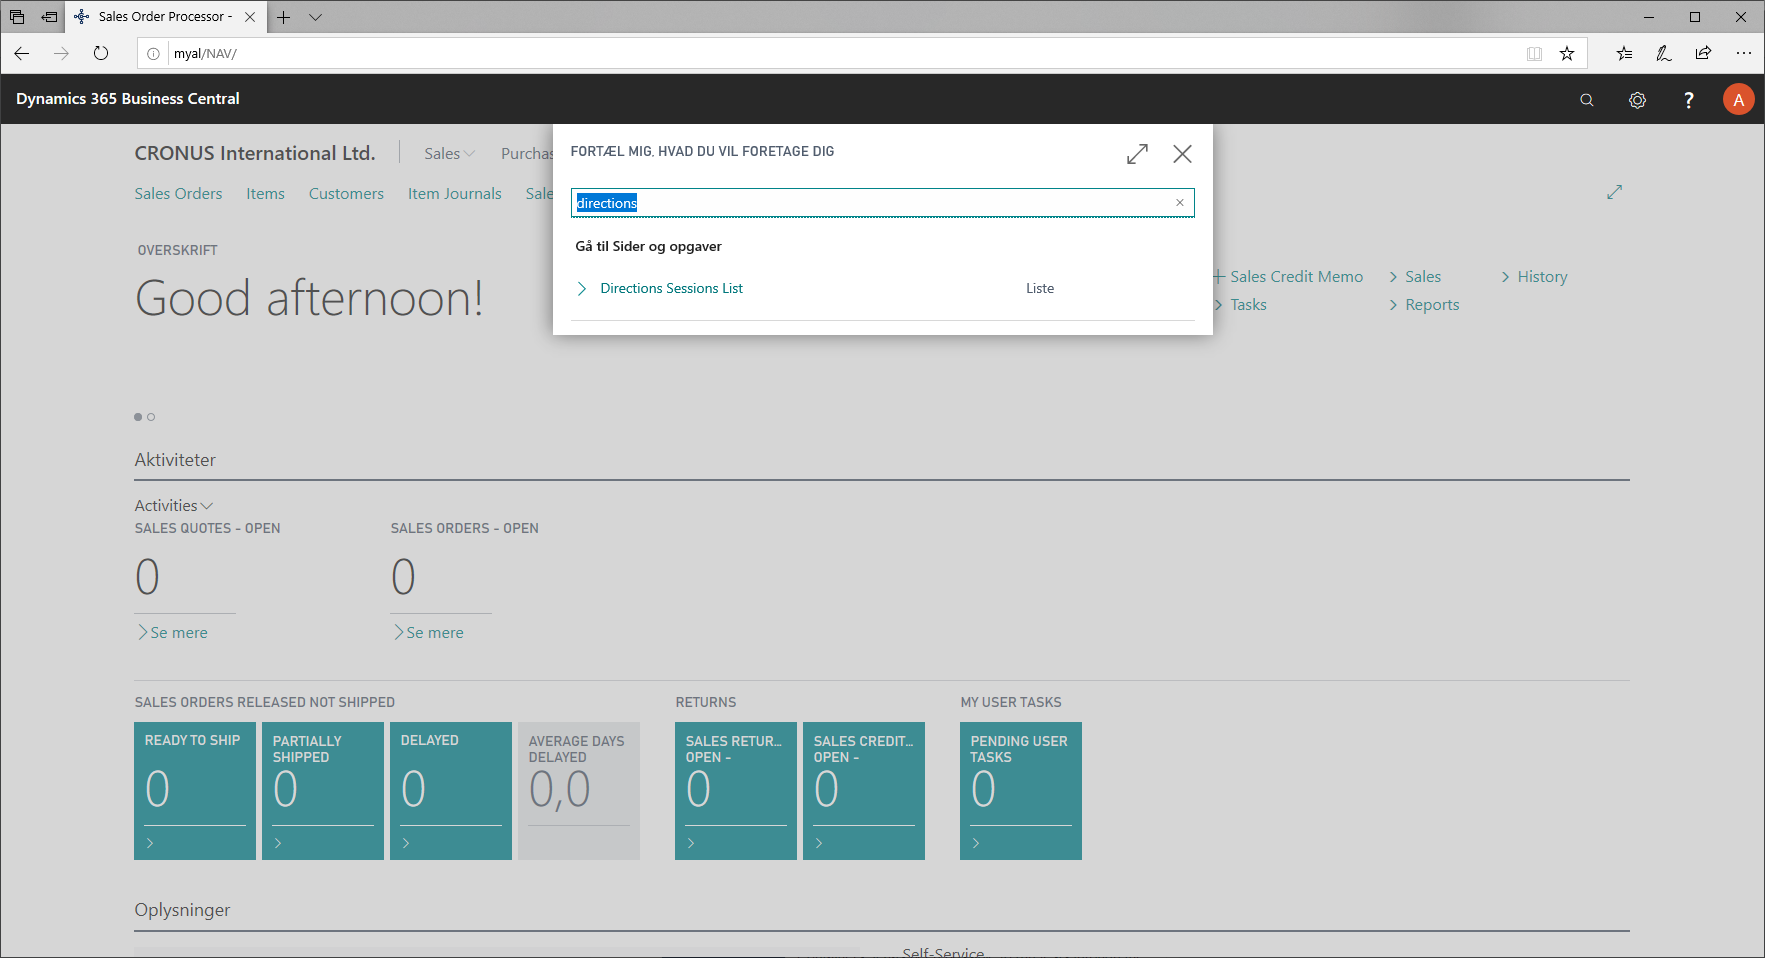Image resolution: width=1765 pixels, height=958 pixels.
Task: Go forward in browser history
Action: [x=62, y=53]
